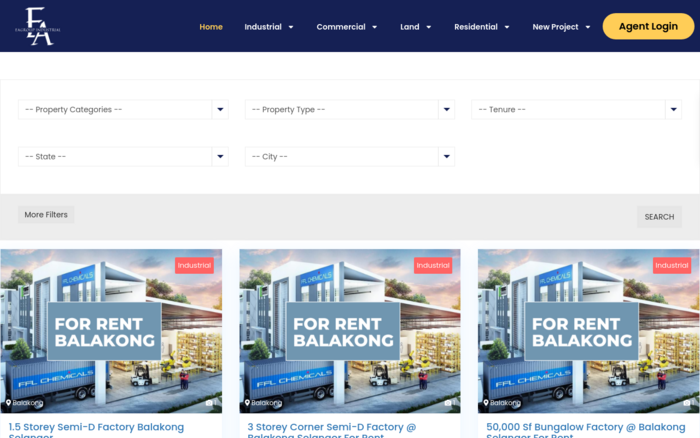This screenshot has width=700, height=438.
Task: Click the SEARCH button
Action: [x=659, y=217]
